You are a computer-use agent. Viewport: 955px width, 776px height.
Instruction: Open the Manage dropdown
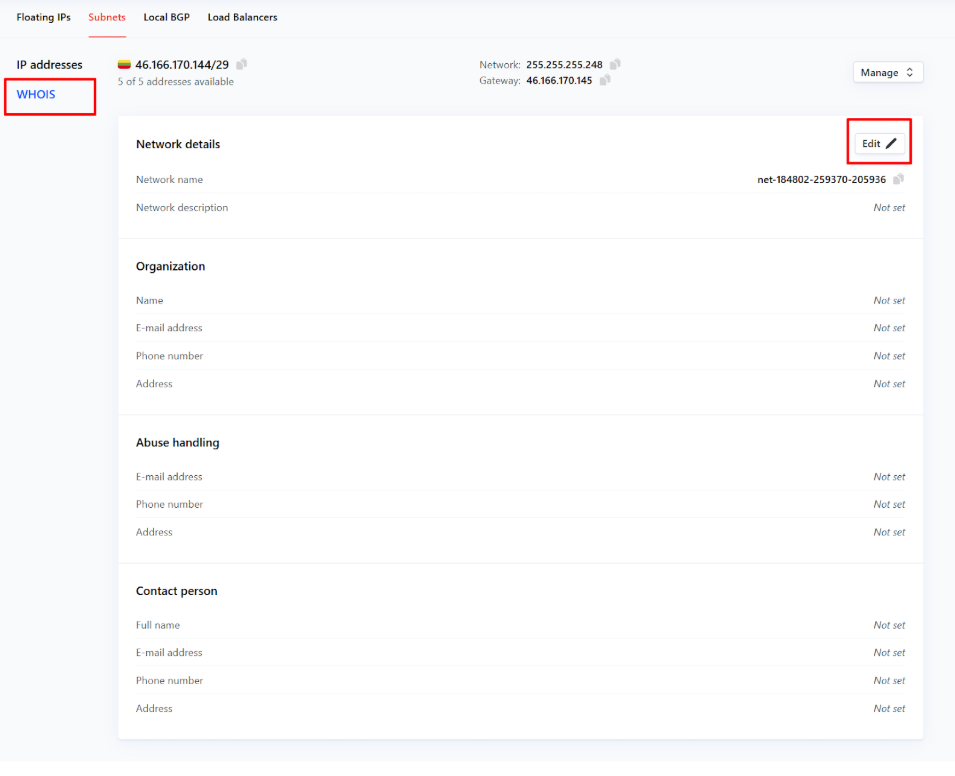click(x=887, y=73)
